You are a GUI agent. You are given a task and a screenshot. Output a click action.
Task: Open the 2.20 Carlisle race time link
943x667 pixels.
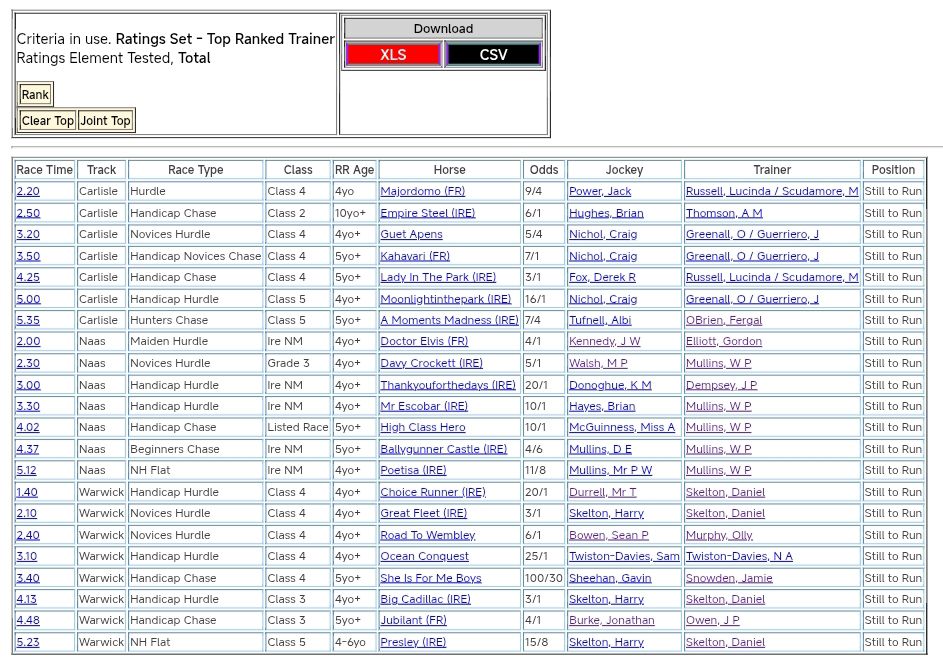click(28, 191)
